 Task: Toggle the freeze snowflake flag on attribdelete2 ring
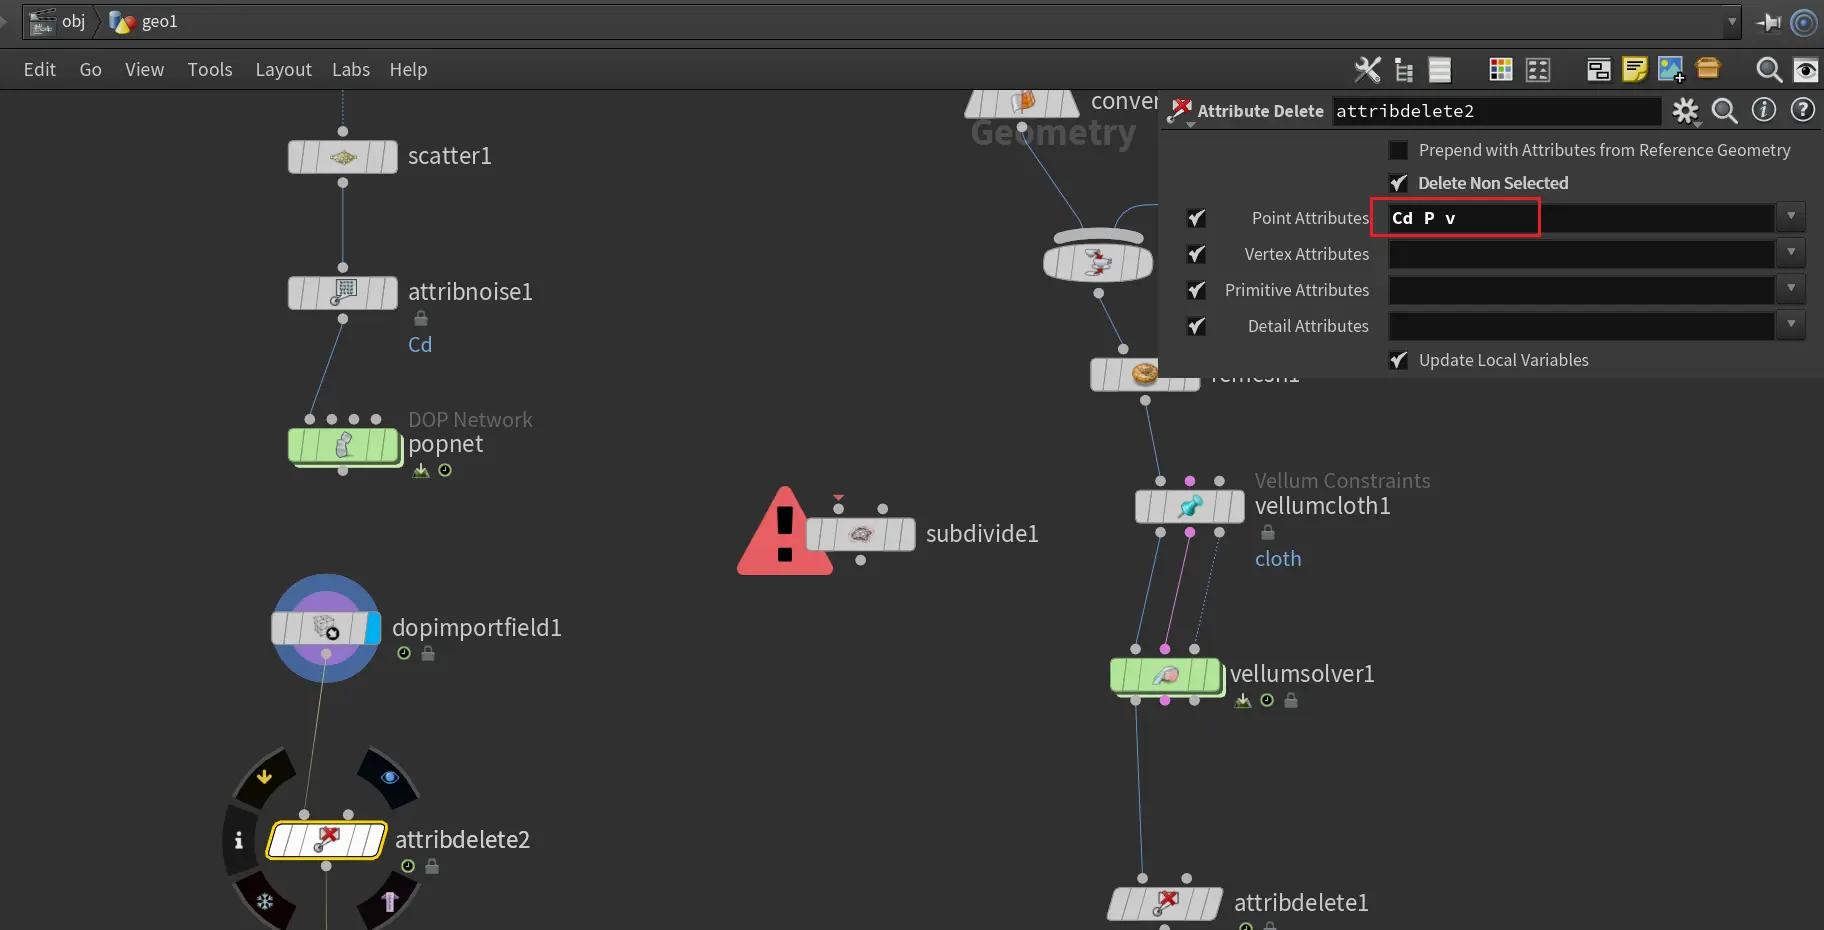tap(265, 901)
